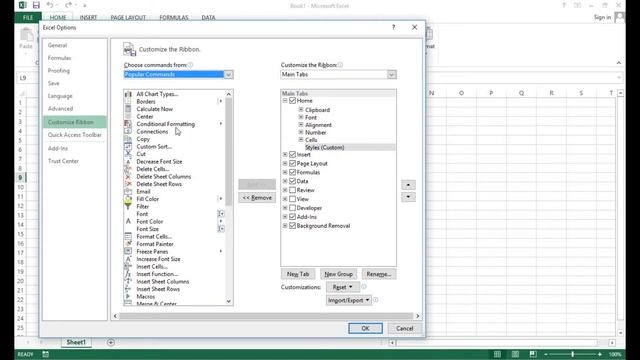Open the Reset customizations dropdown
This screenshot has height=360, width=640.
point(342,287)
